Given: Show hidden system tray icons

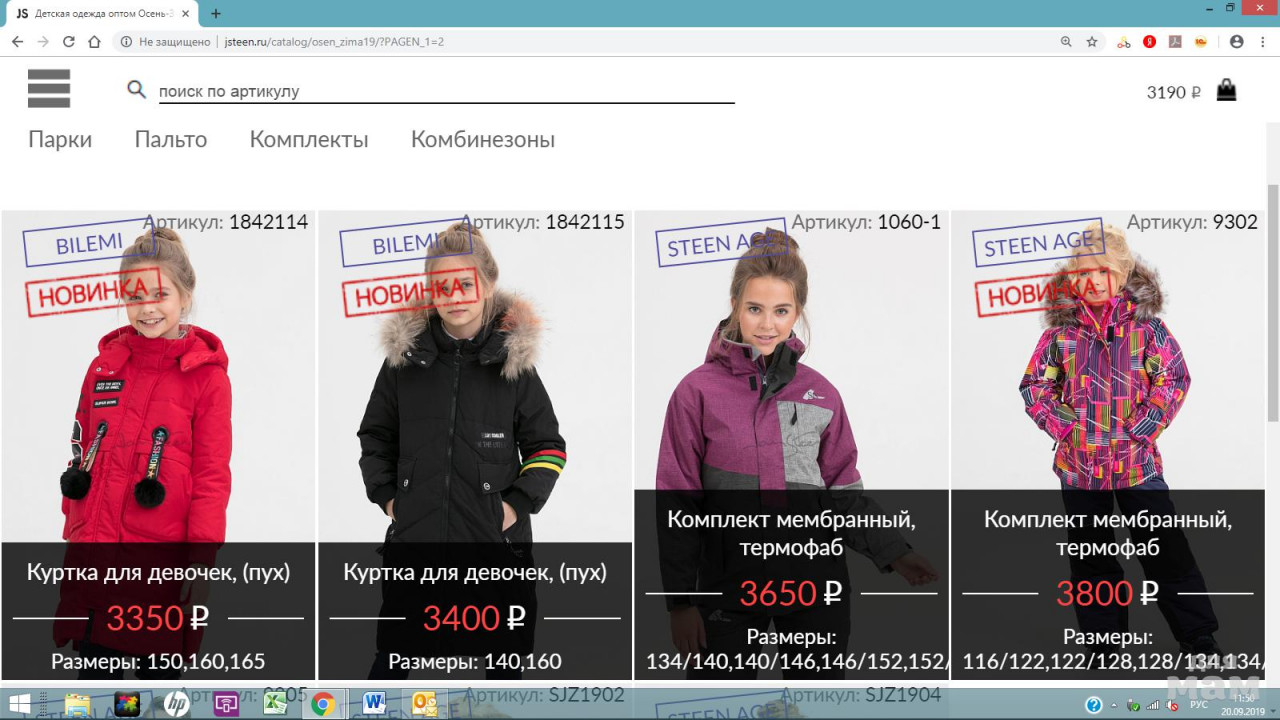Looking at the screenshot, I should (x=1114, y=705).
